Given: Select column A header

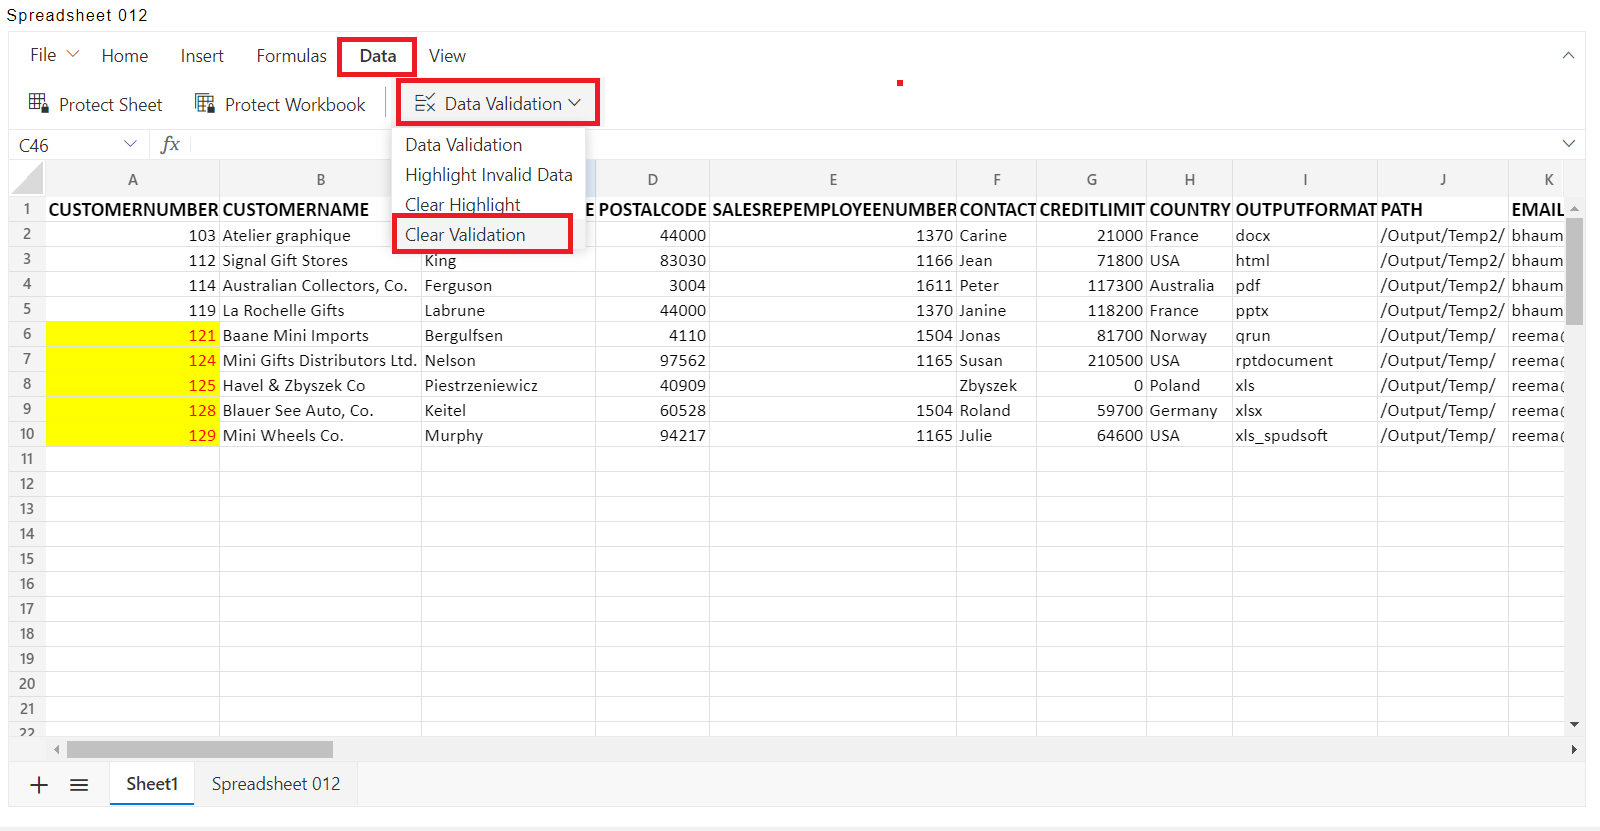Looking at the screenshot, I should pyautogui.click(x=132, y=180).
